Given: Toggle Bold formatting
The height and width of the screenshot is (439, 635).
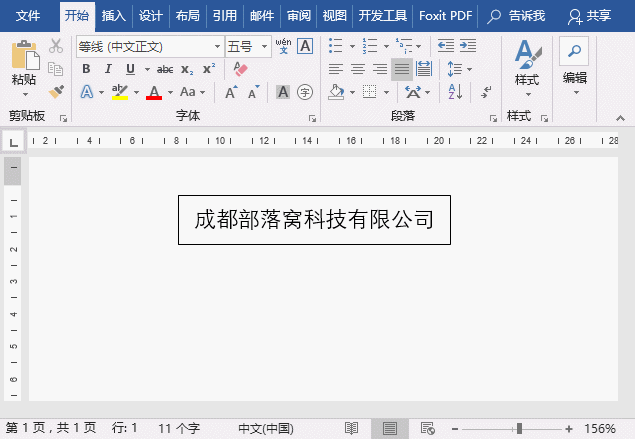Looking at the screenshot, I should tap(86, 69).
